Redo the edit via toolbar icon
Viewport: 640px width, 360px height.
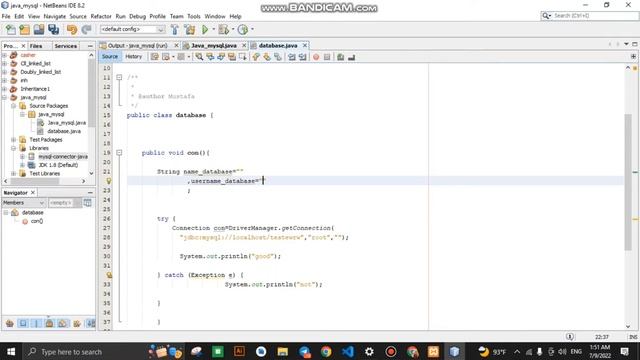[86, 29]
